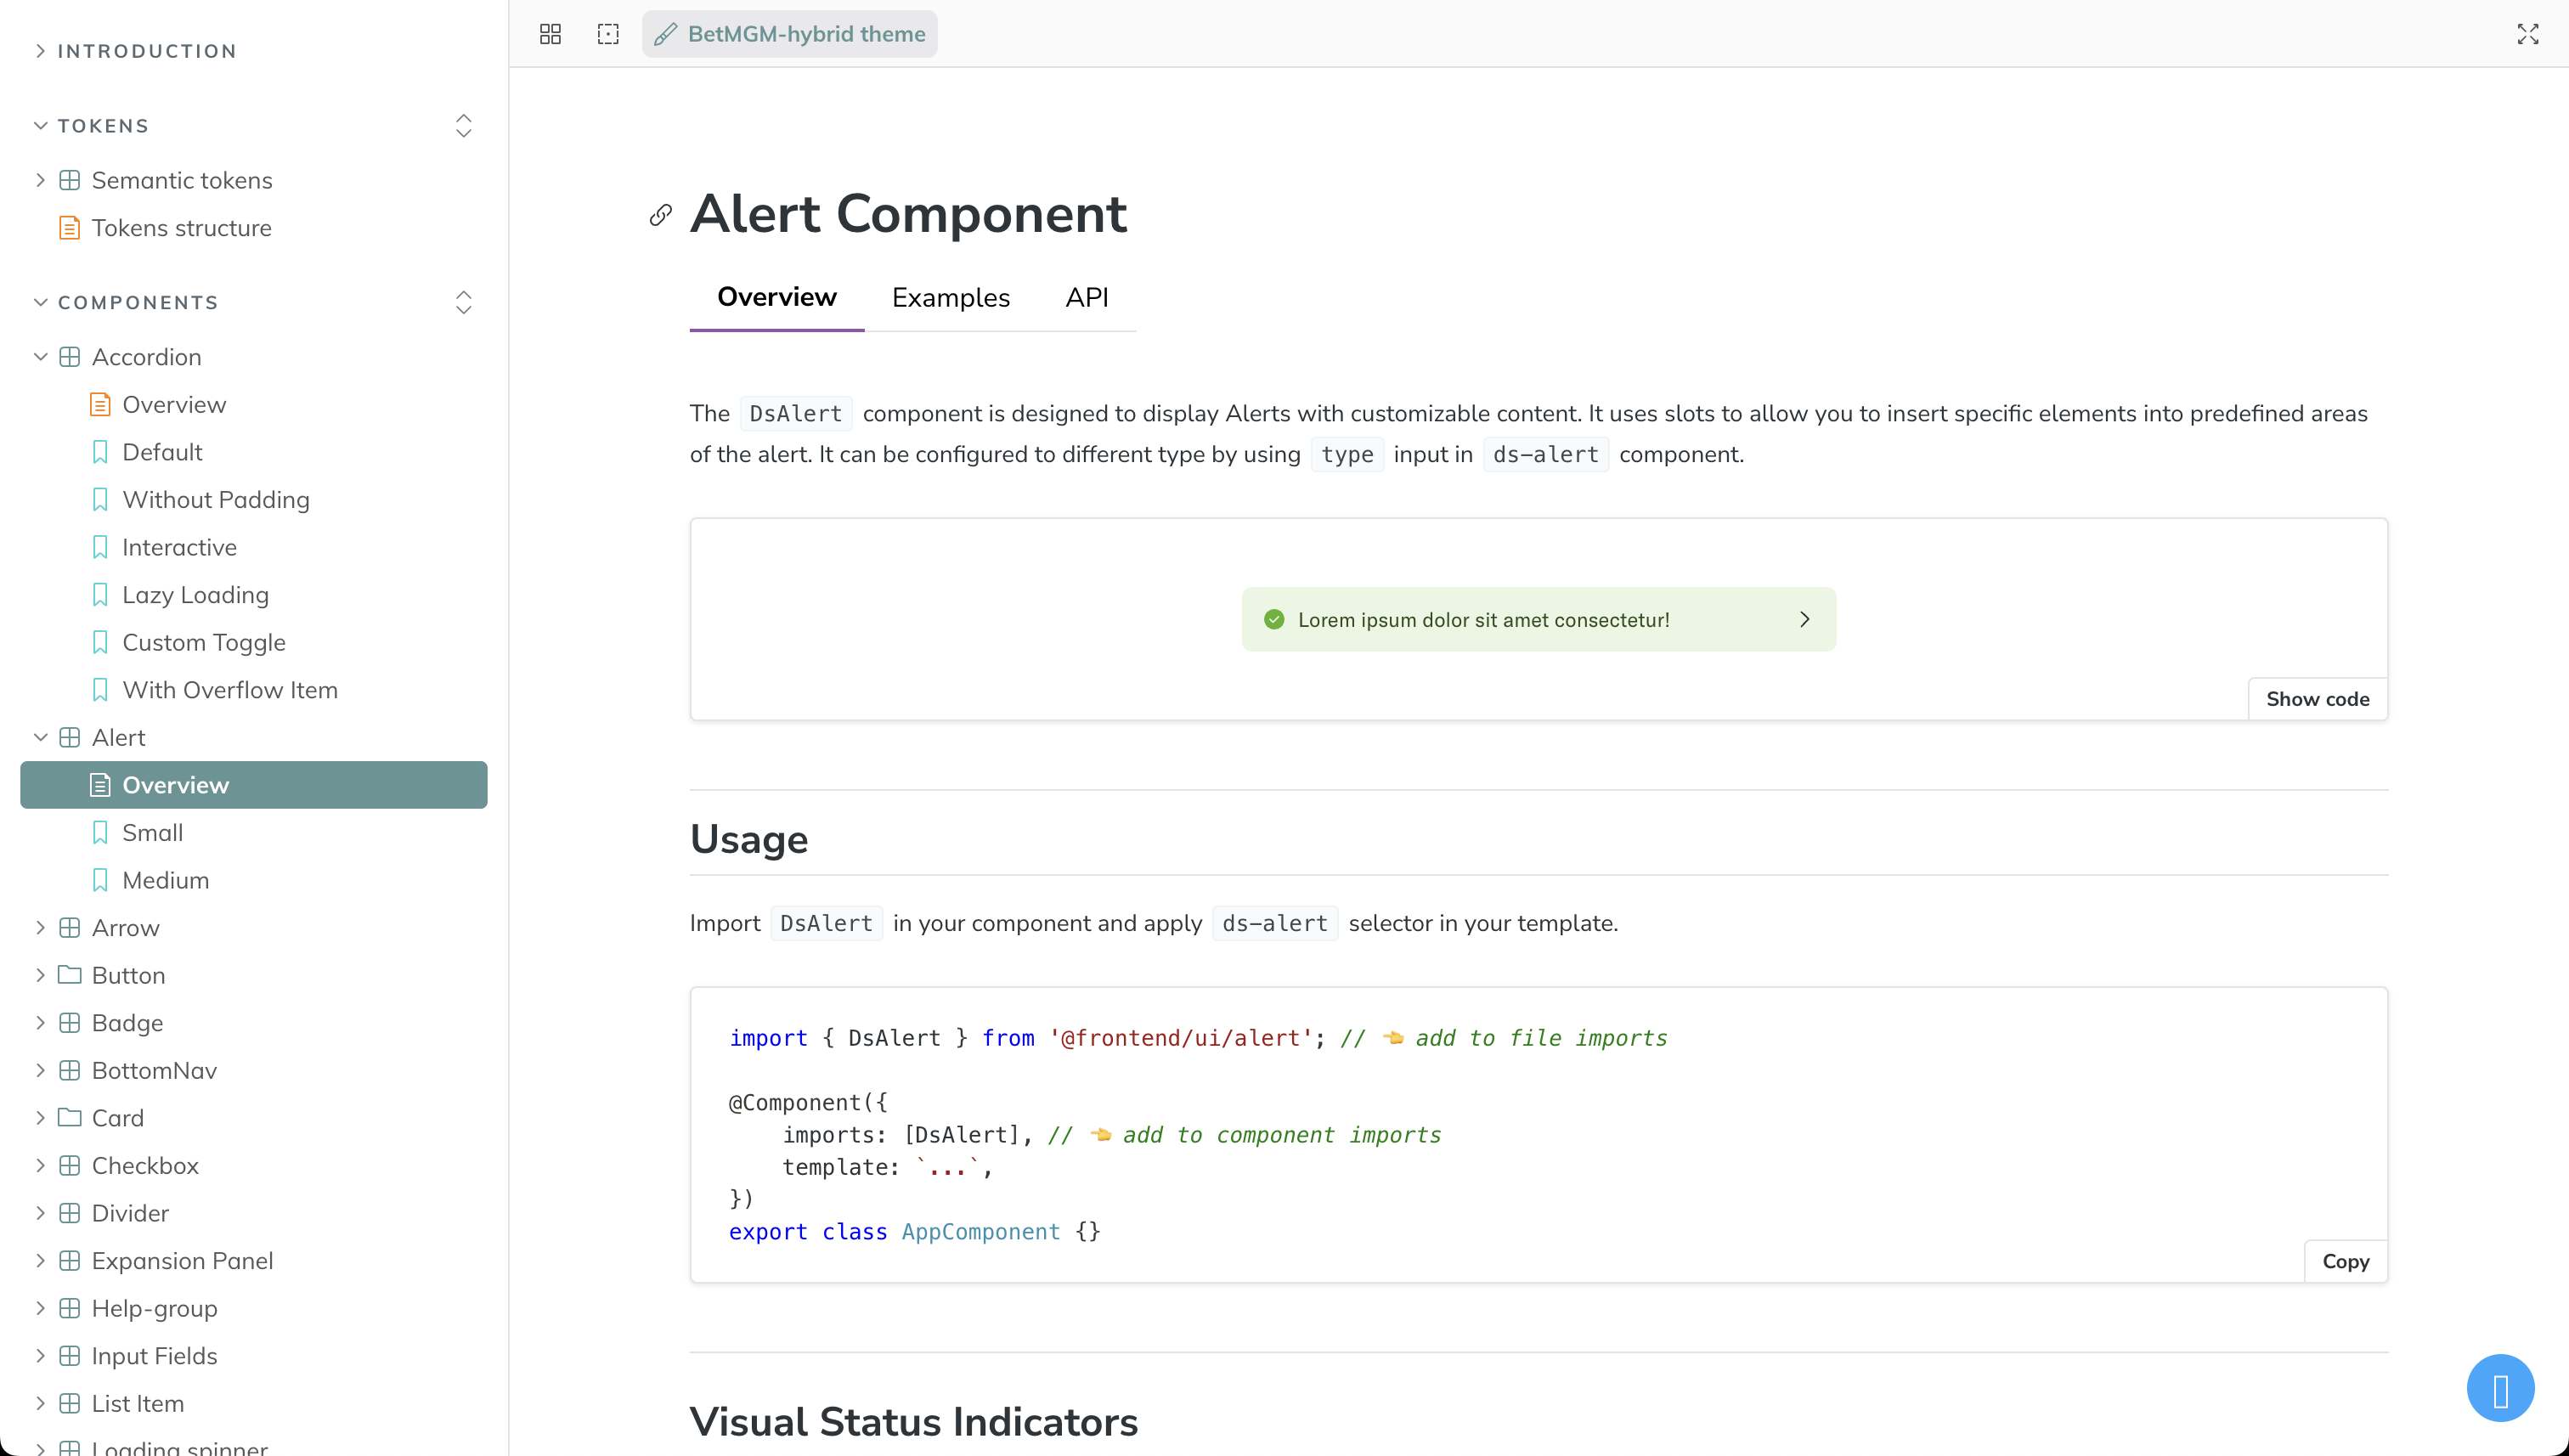This screenshot has width=2569, height=1456.
Task: Copy the usage code snippet
Action: pyautogui.click(x=2345, y=1261)
